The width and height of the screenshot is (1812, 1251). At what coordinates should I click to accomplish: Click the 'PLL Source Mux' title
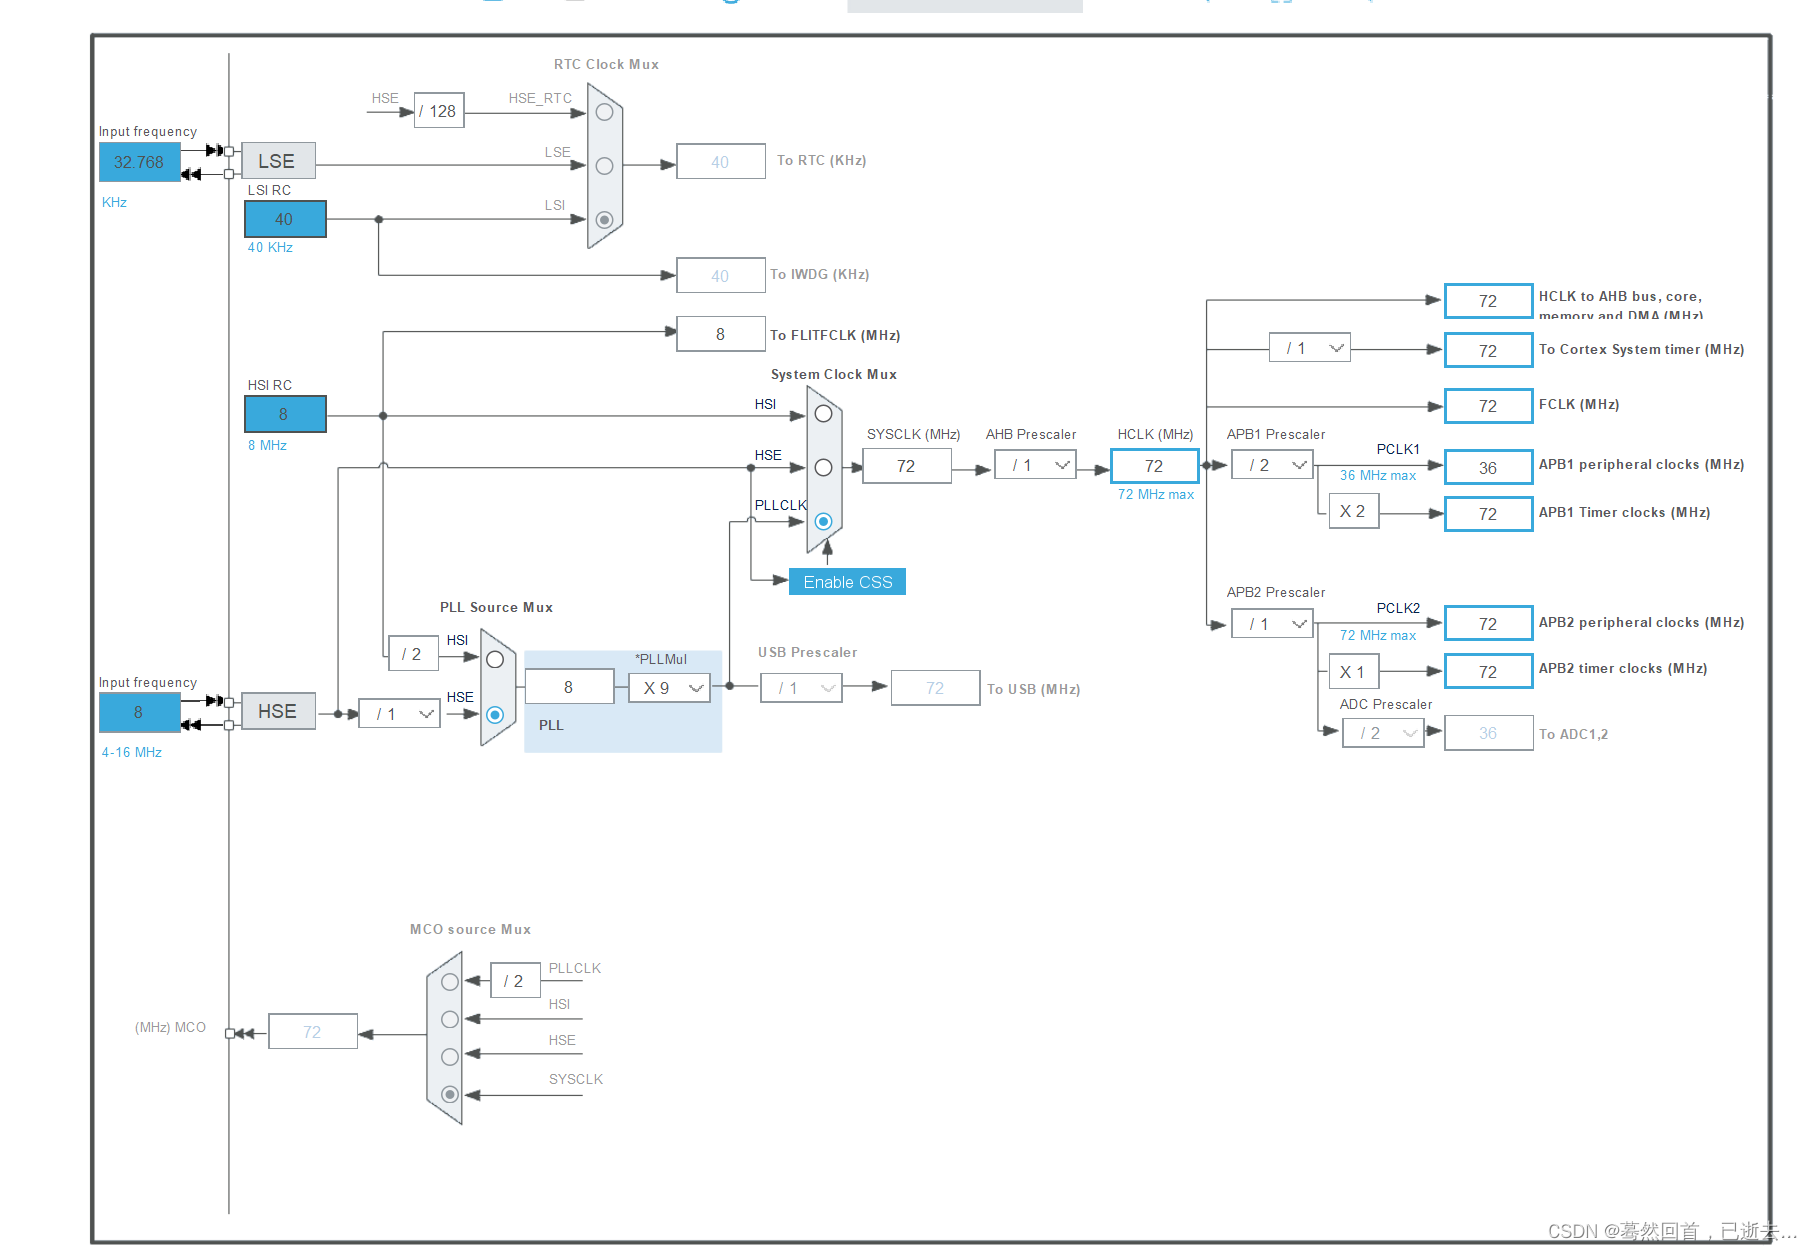[496, 608]
